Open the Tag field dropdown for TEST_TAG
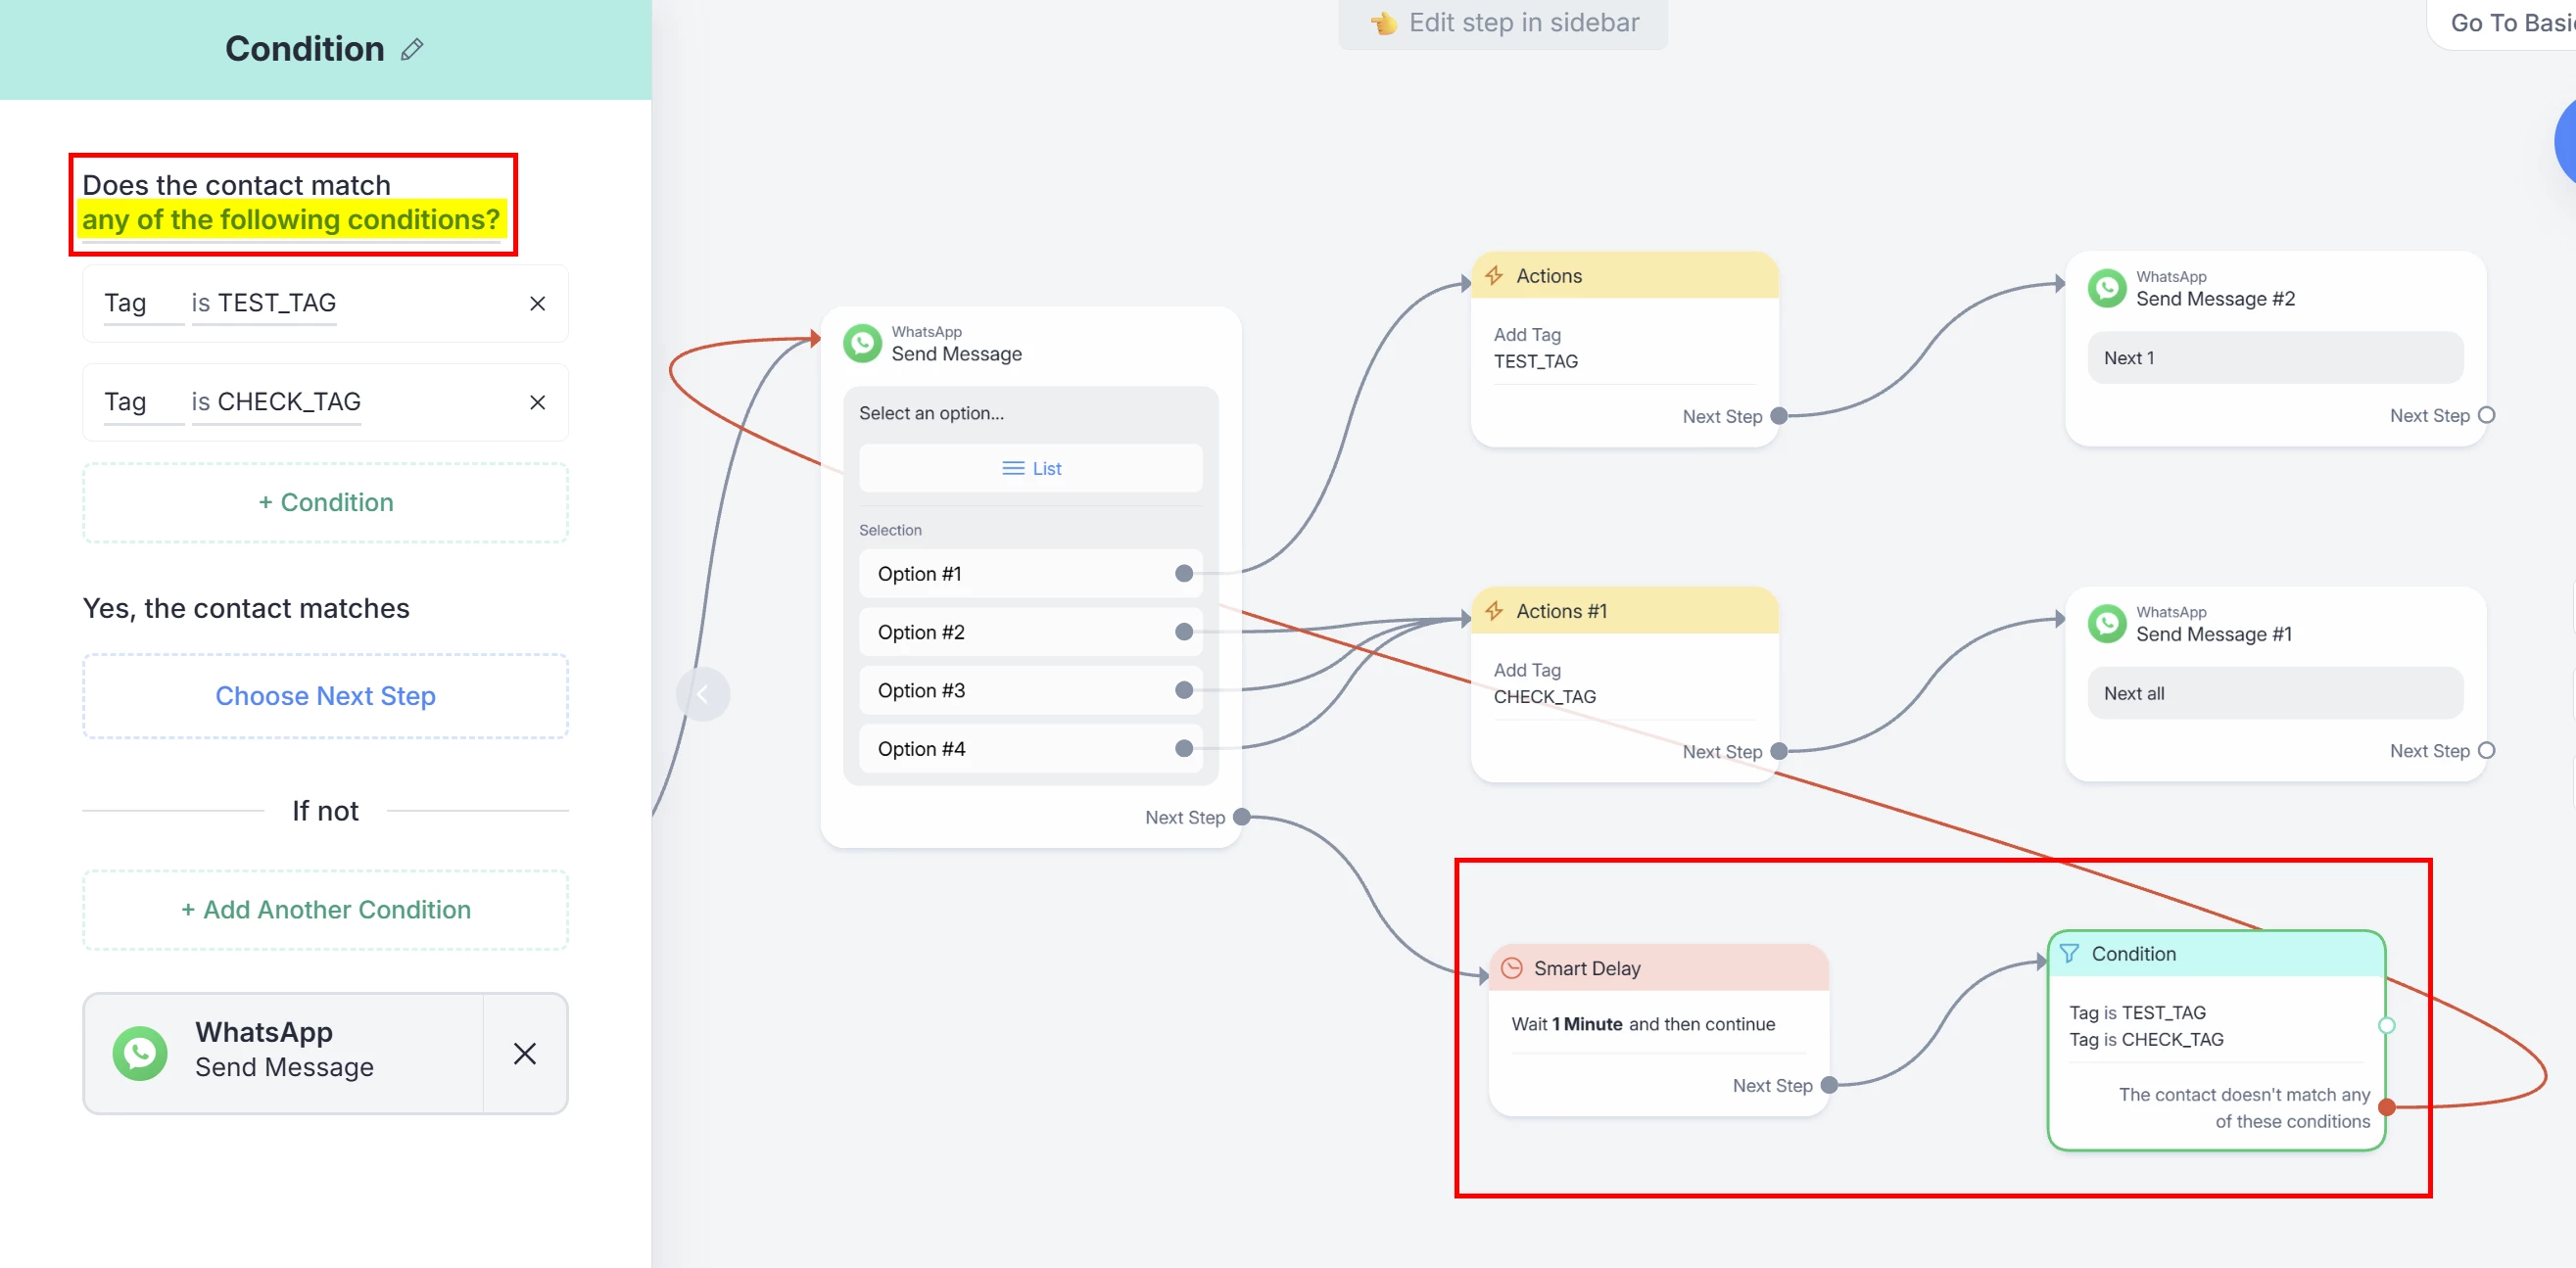Viewport: 2576px width, 1268px height. pos(126,304)
